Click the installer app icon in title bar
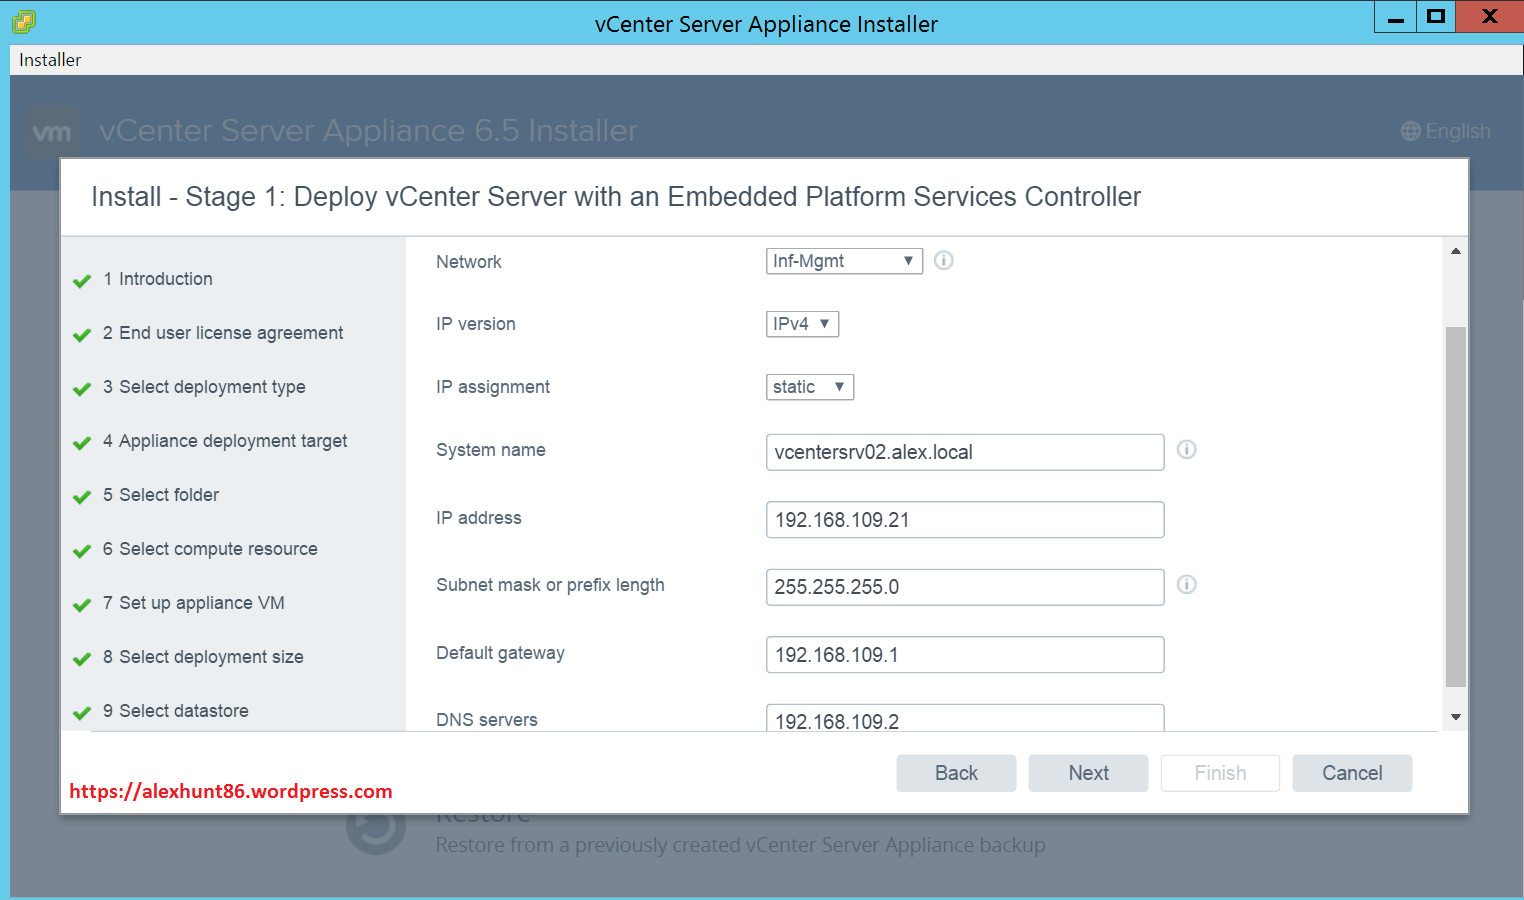The width and height of the screenshot is (1524, 900). point(24,21)
